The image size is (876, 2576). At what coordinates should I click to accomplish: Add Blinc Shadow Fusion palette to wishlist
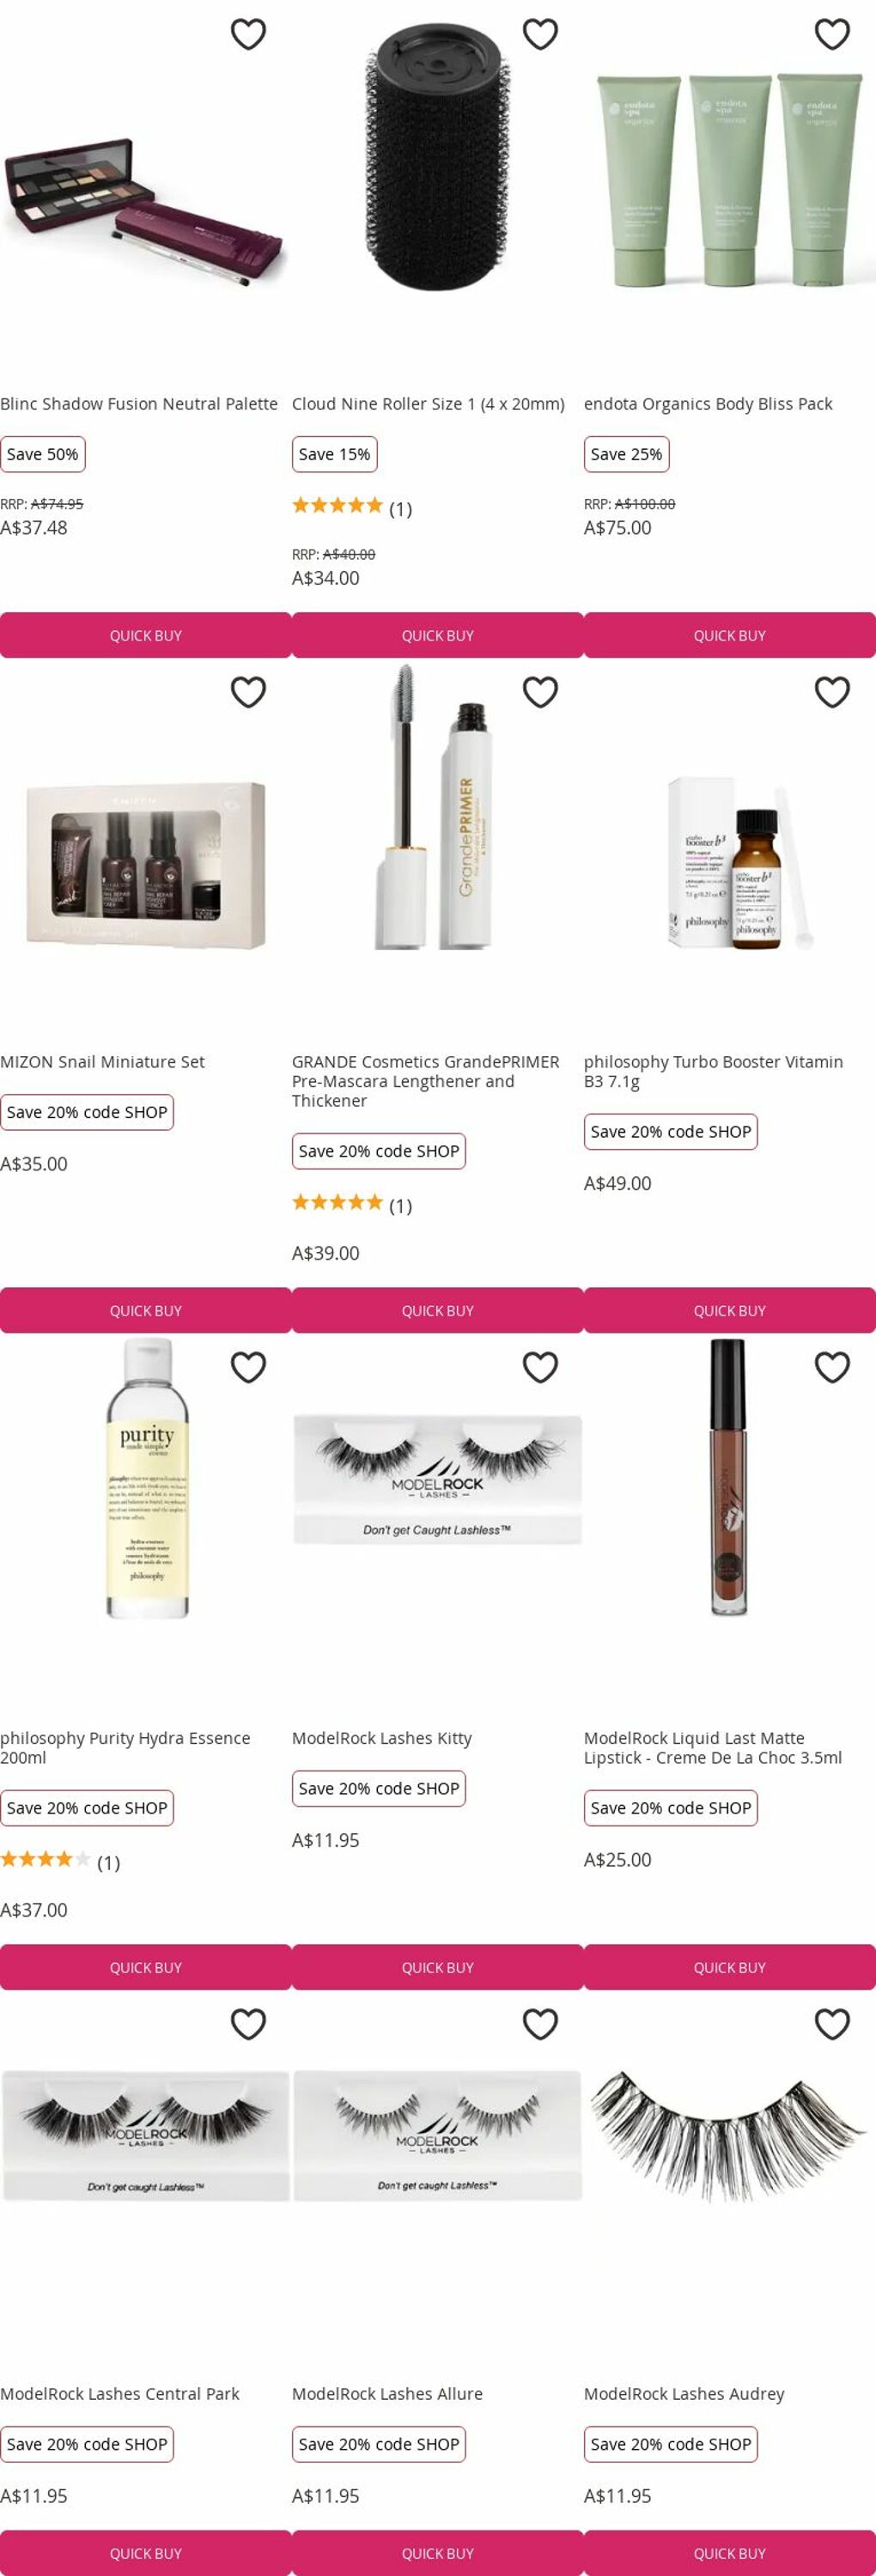pos(248,34)
